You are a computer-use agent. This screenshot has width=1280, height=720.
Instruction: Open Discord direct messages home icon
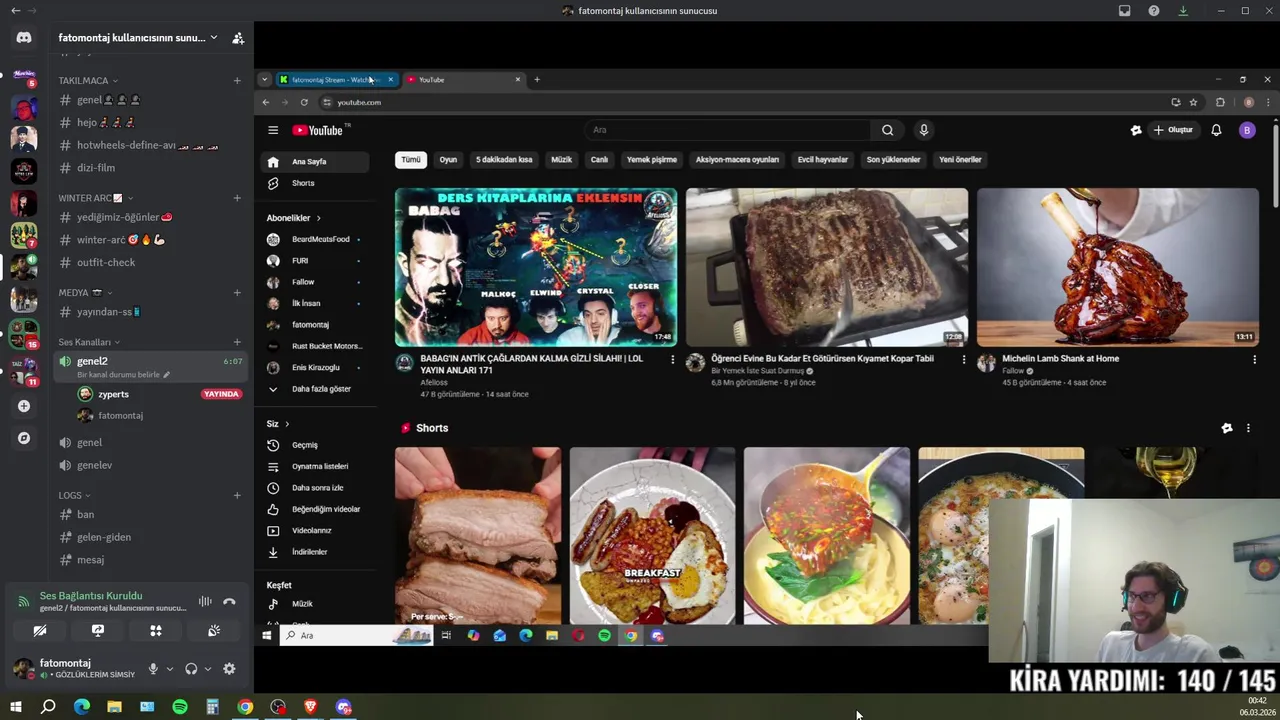[x=24, y=38]
